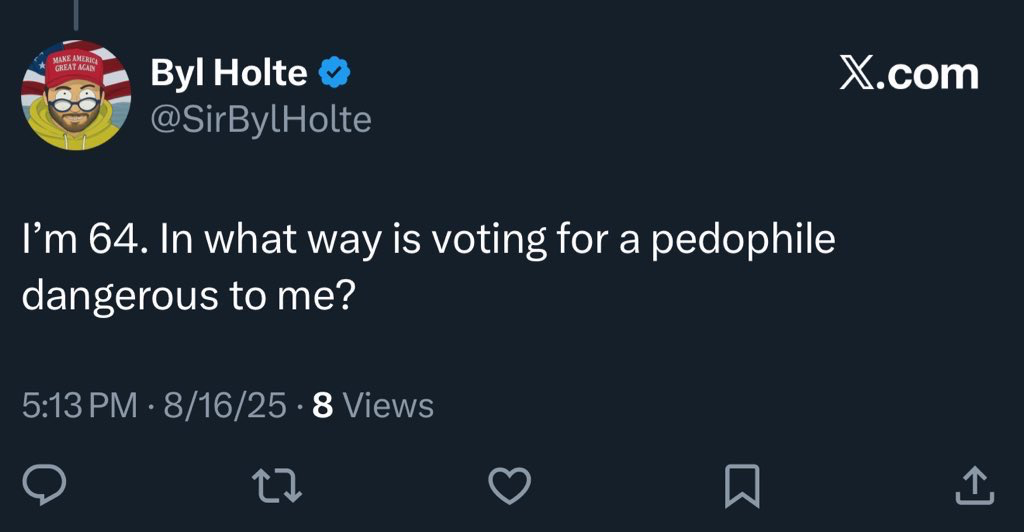Click the word "pedophile" in the tweet
This screenshot has width=1024, height=532.
[x=743, y=242]
